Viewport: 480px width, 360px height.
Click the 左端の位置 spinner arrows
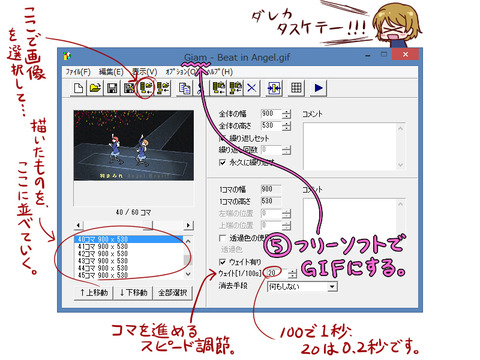(286, 214)
